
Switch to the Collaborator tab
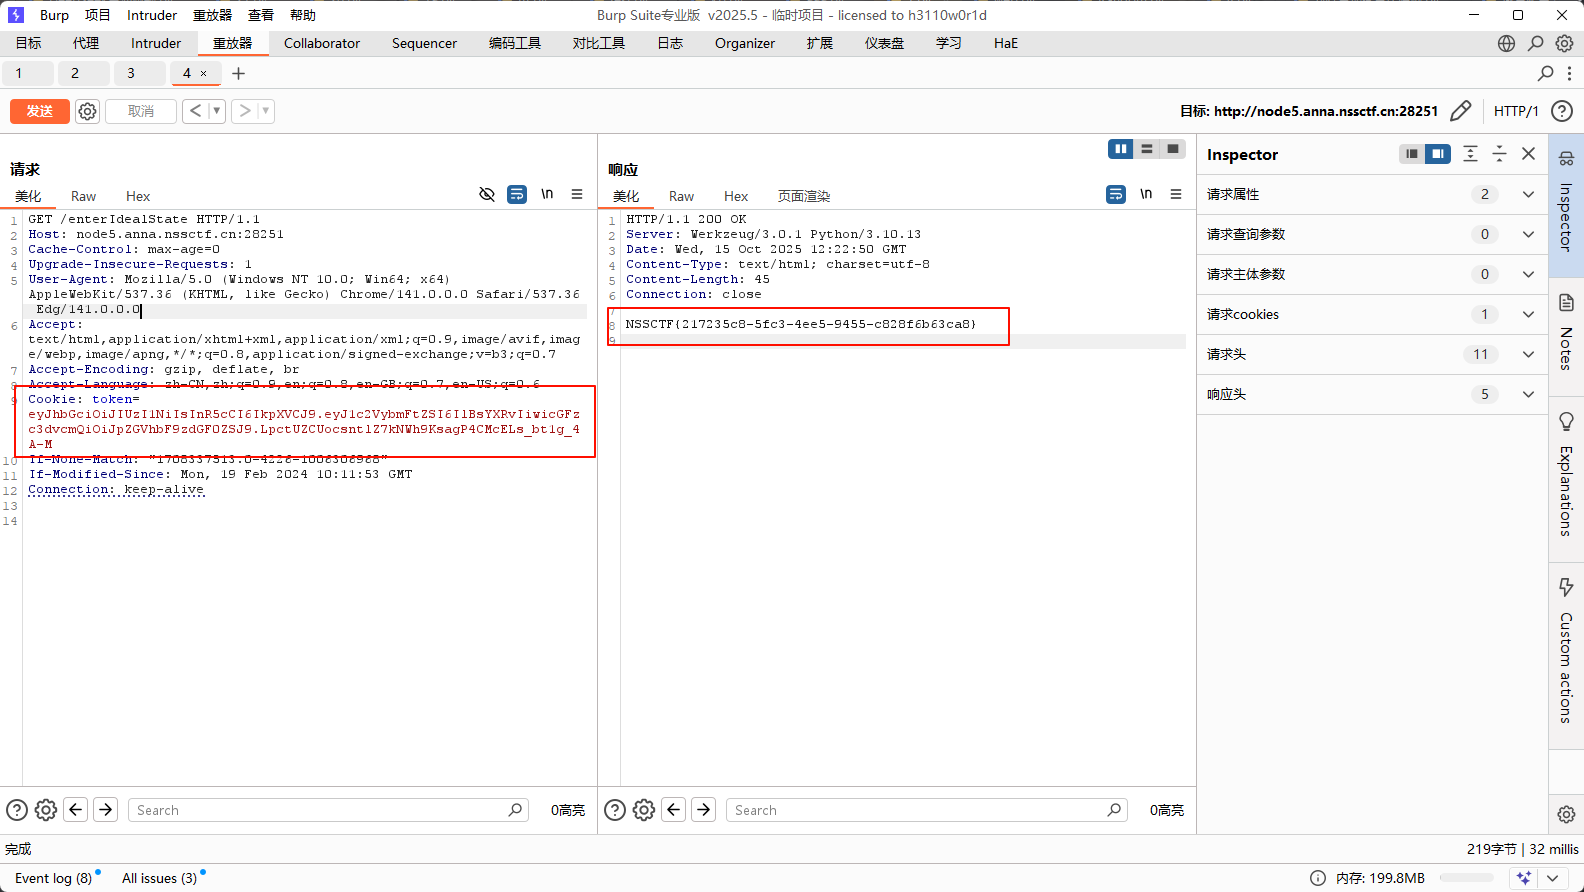pos(322,43)
